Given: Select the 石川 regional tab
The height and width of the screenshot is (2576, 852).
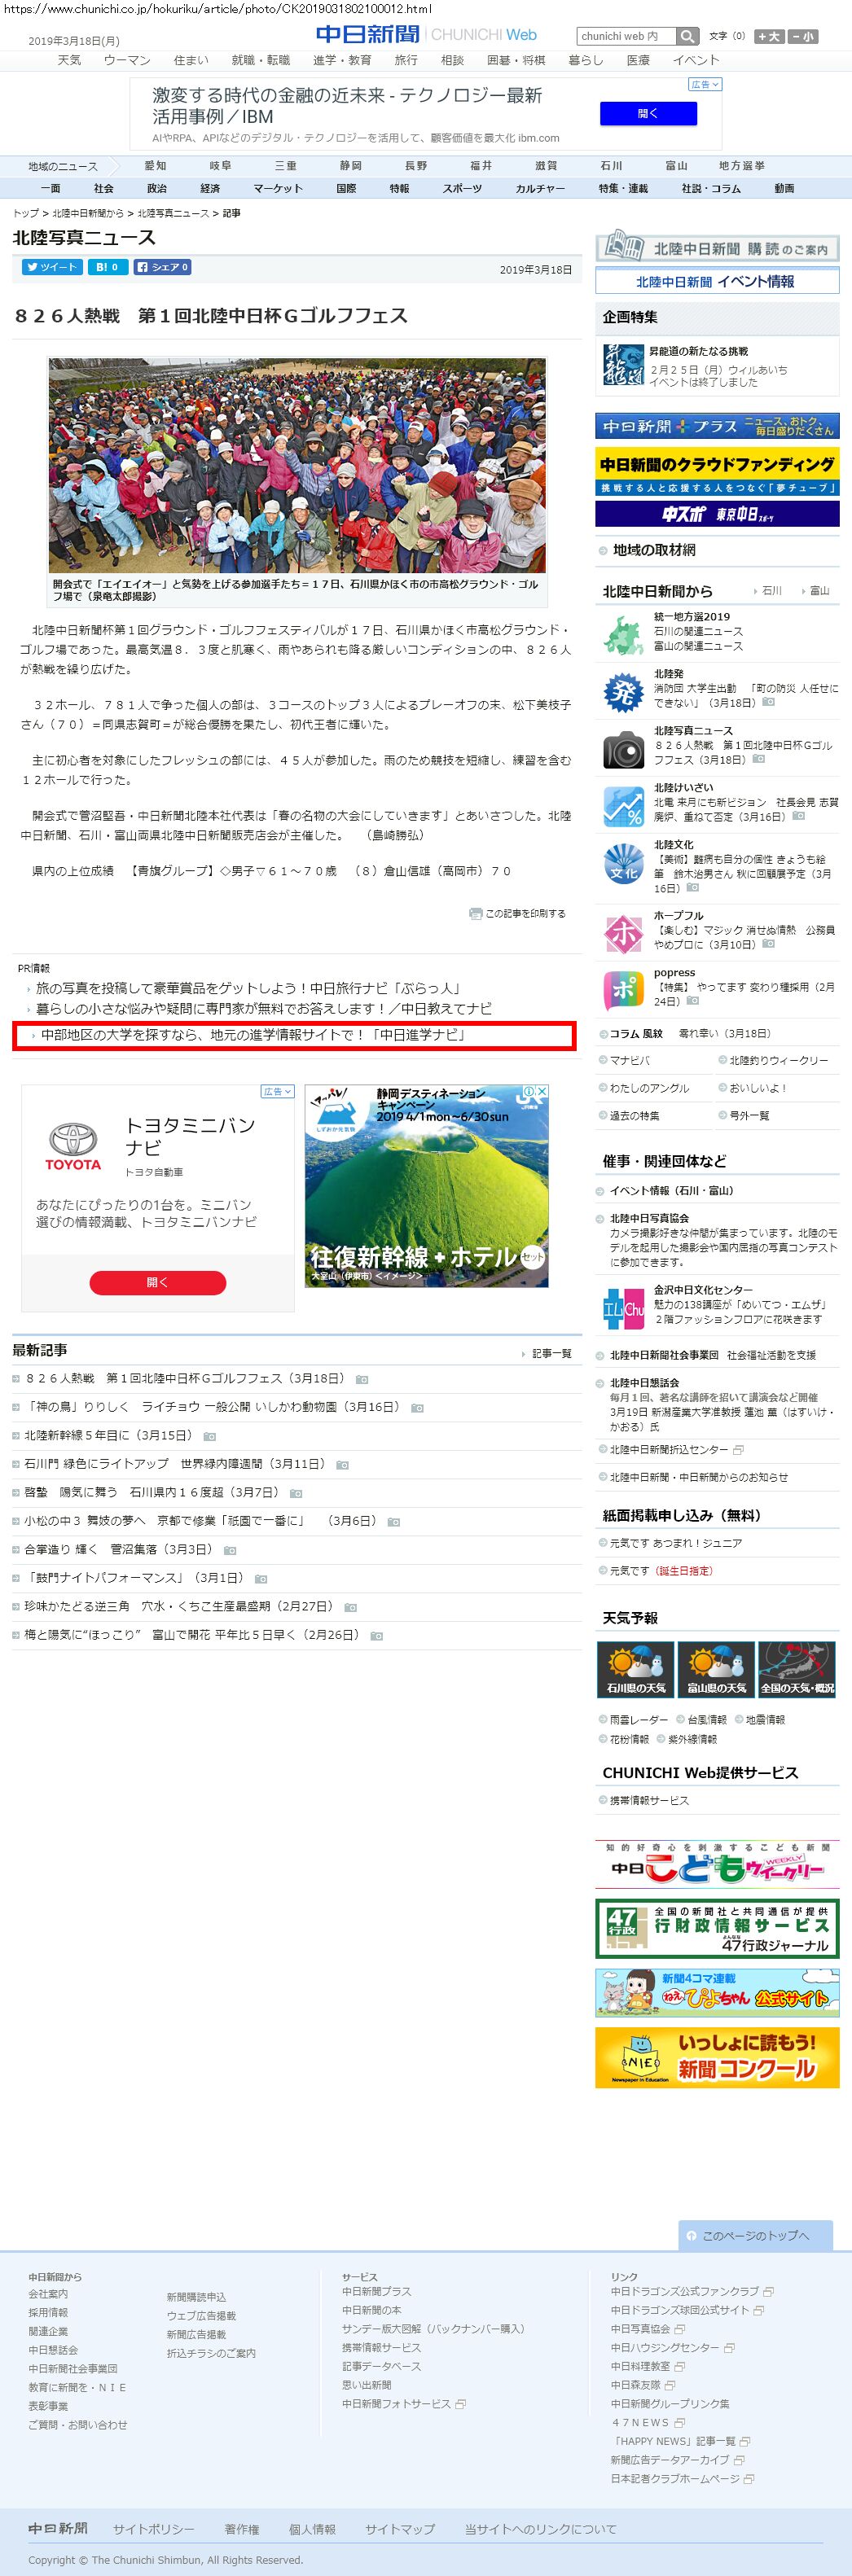Looking at the screenshot, I should pos(610,165).
